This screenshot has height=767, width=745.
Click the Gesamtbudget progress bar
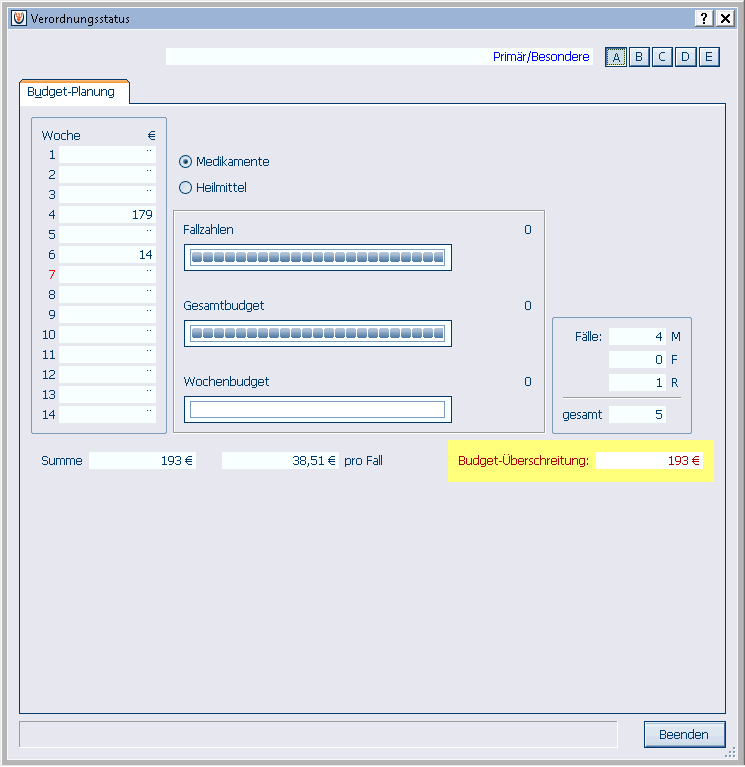point(318,334)
